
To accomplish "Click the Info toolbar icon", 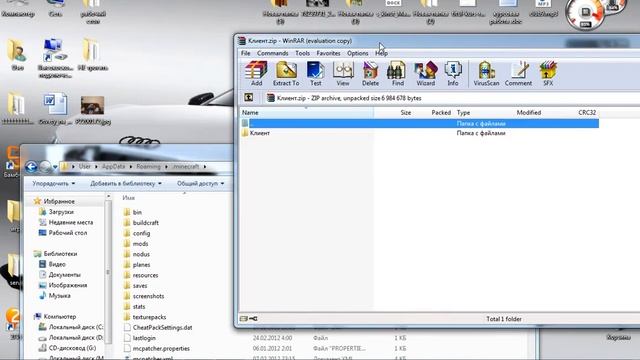I will click(x=453, y=73).
